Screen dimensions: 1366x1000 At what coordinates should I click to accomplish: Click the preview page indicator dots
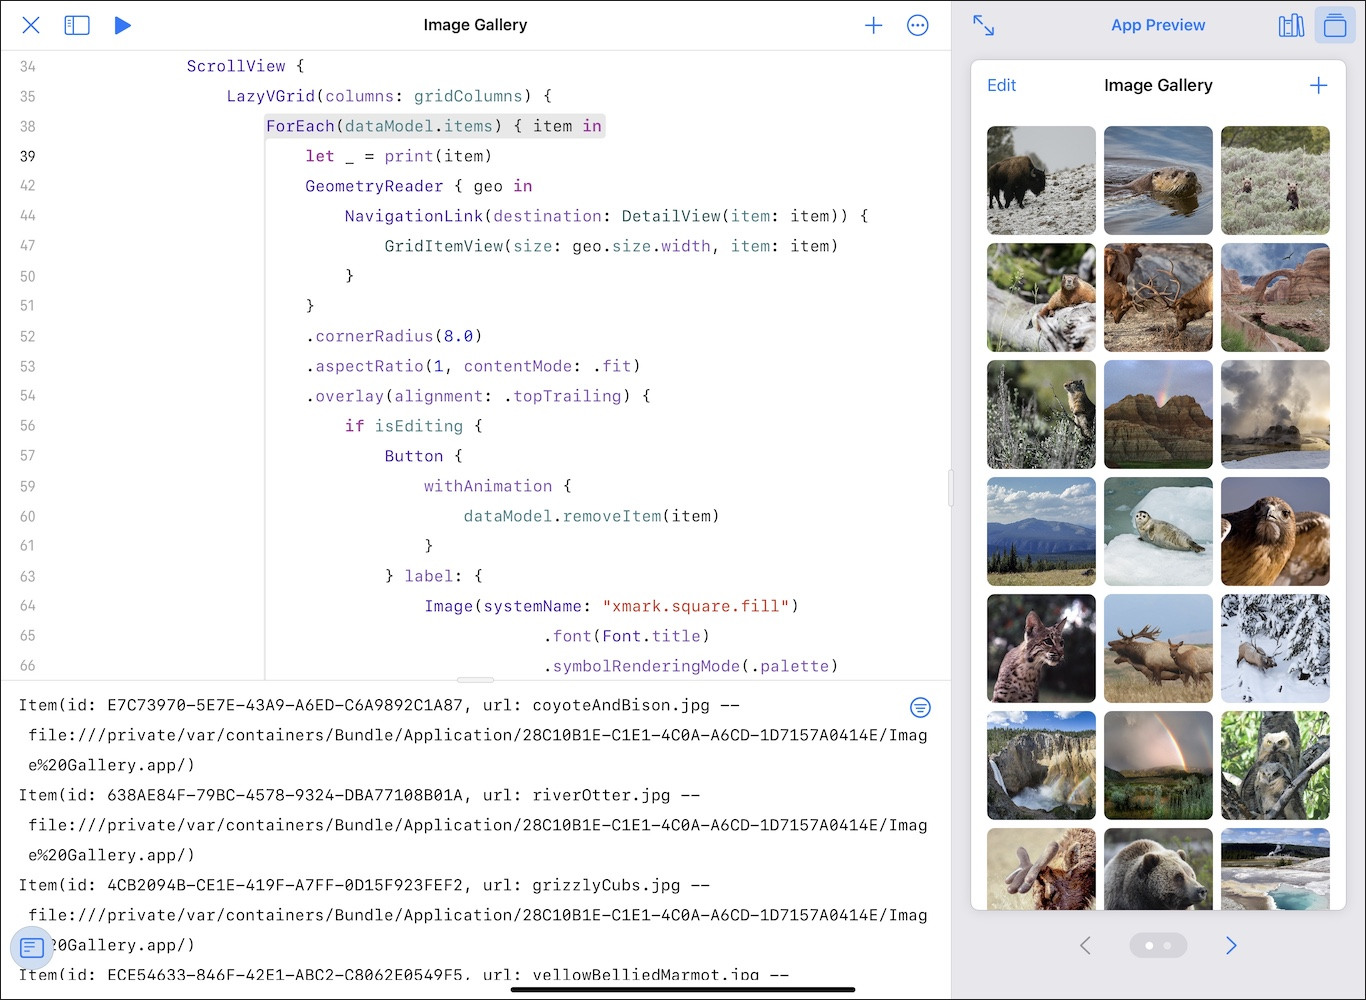1158,945
